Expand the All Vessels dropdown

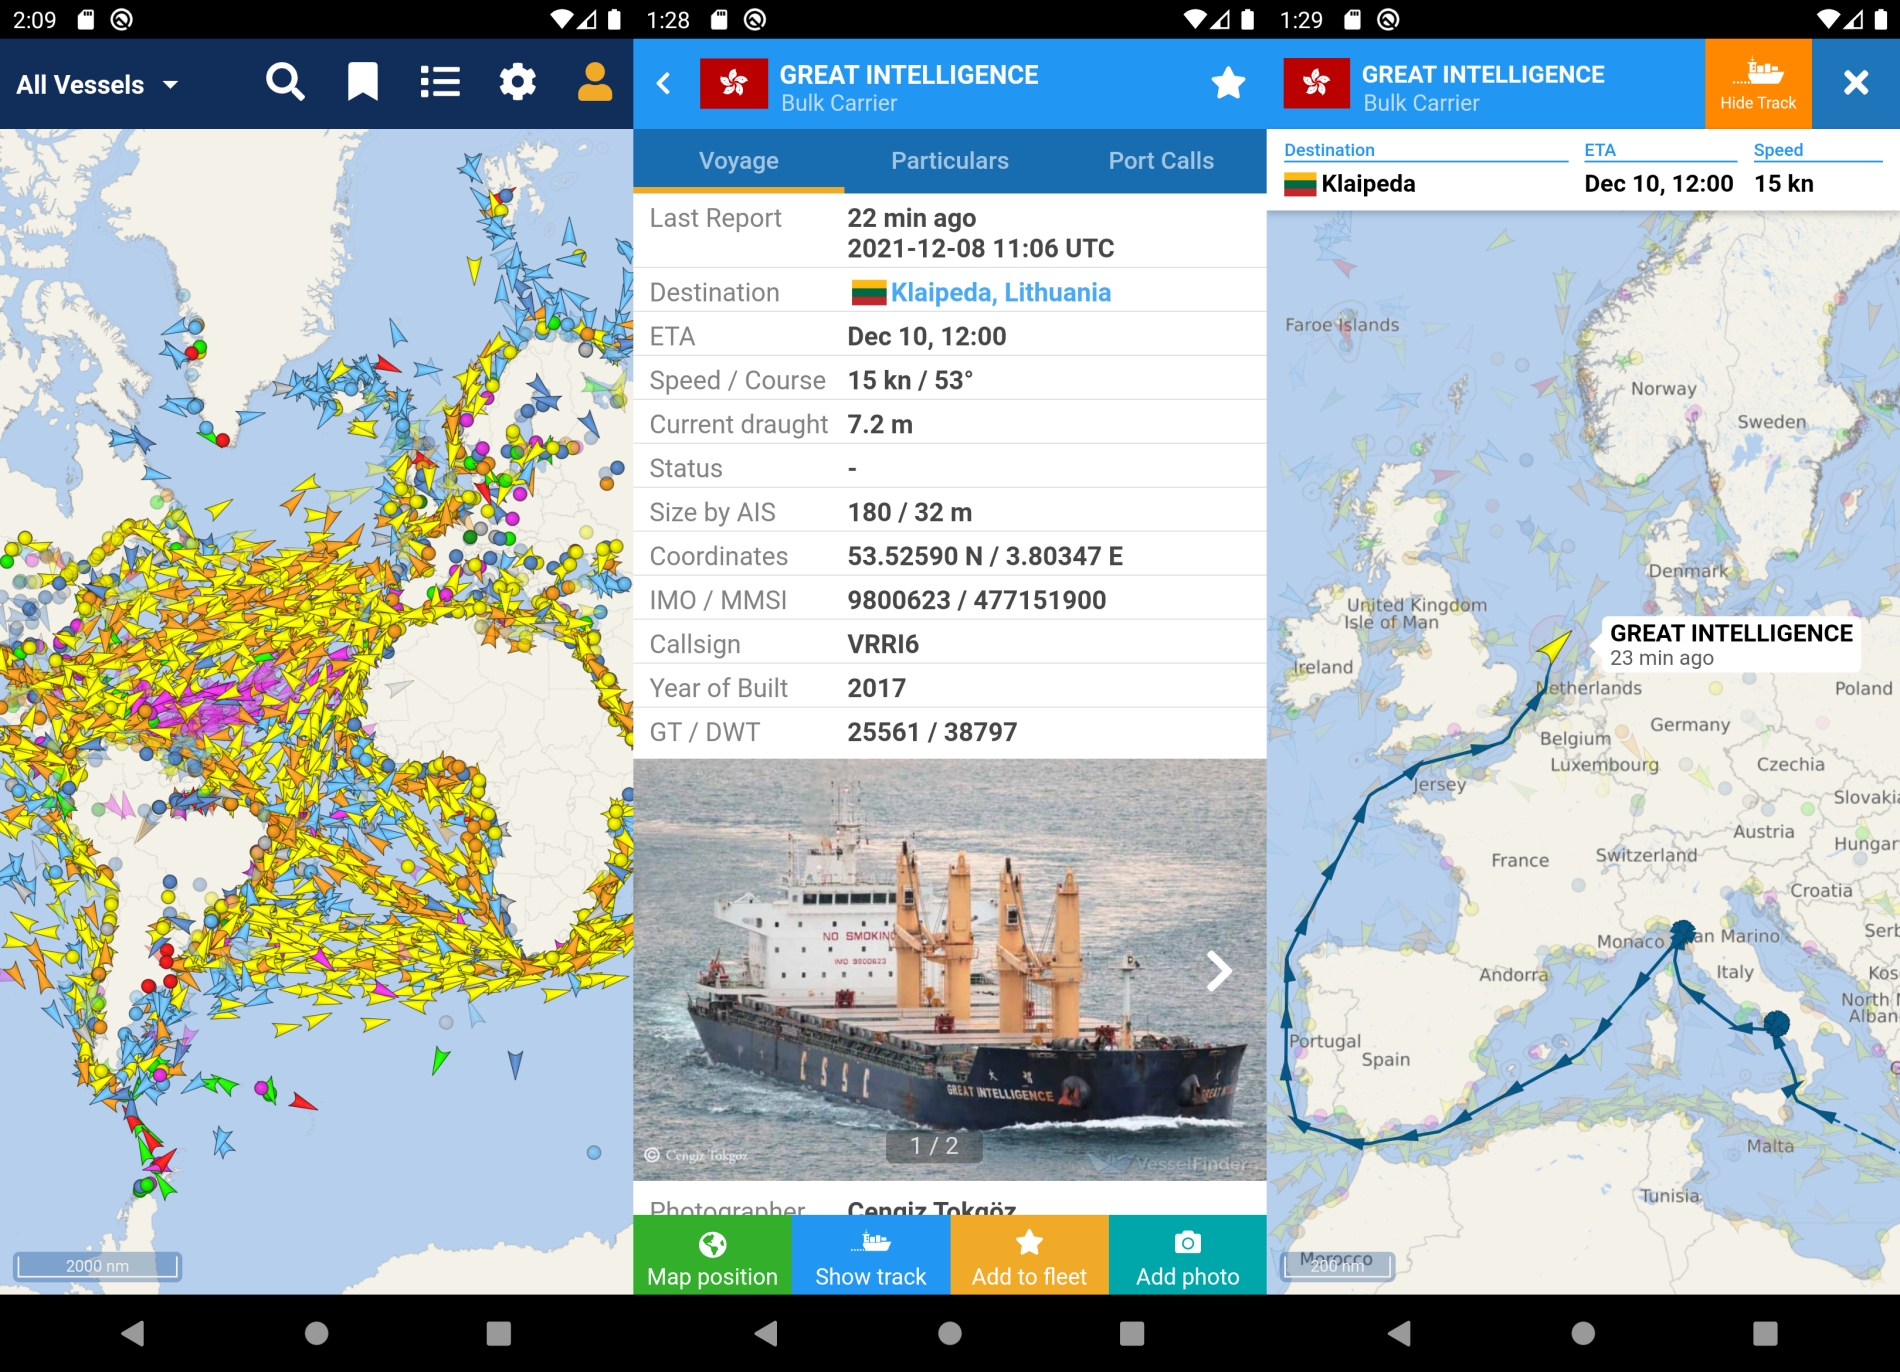[x=97, y=85]
